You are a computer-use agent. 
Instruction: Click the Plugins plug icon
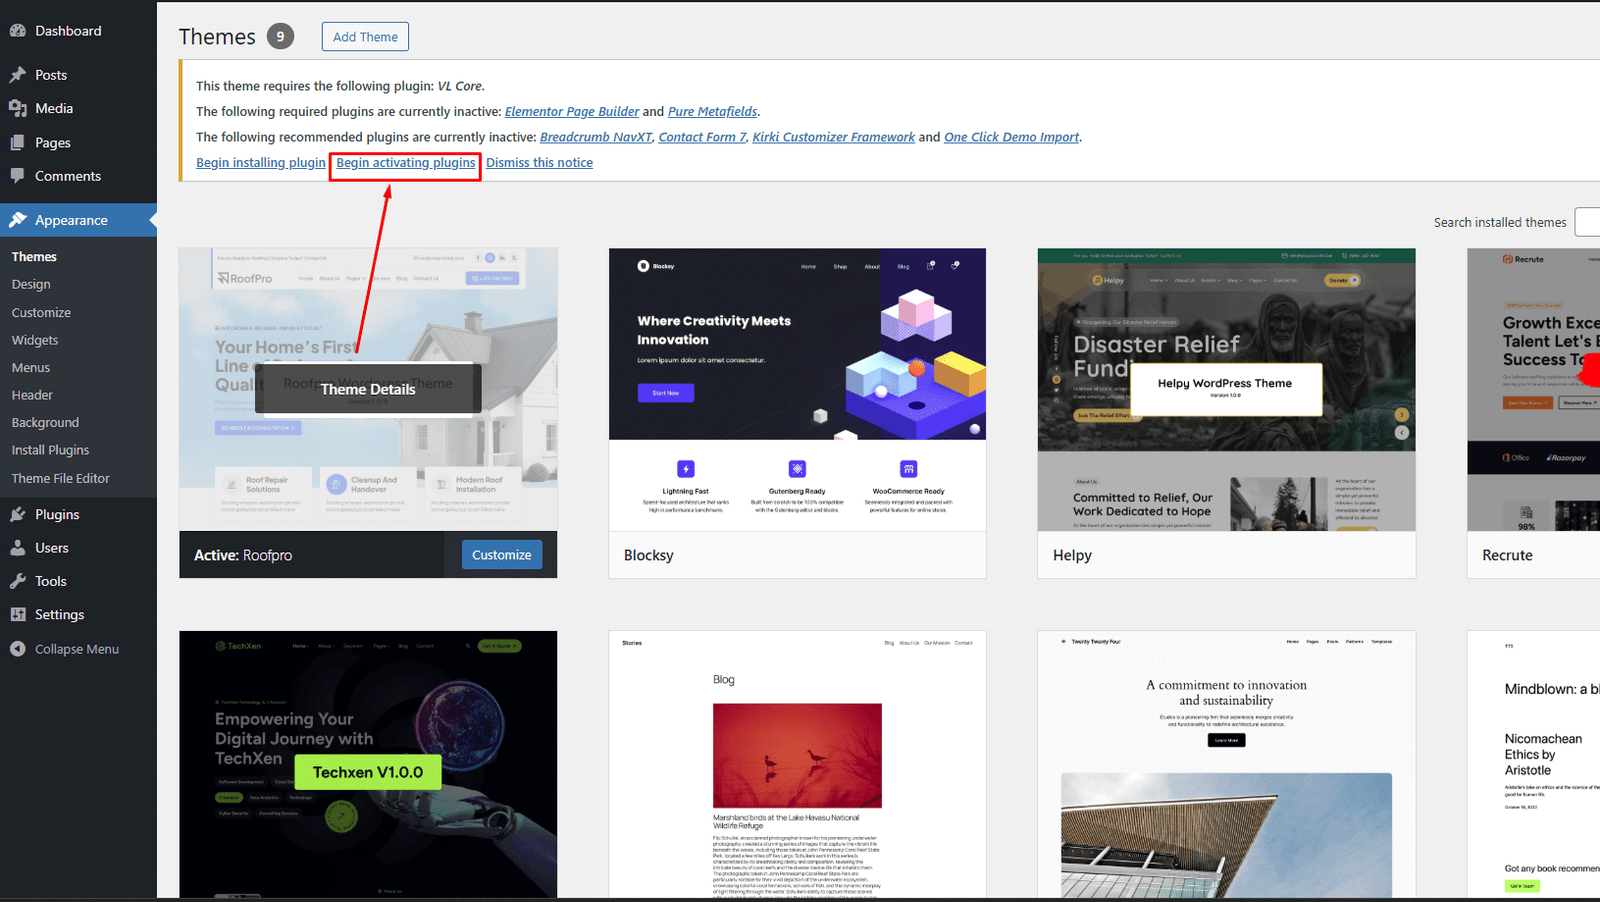point(17,514)
